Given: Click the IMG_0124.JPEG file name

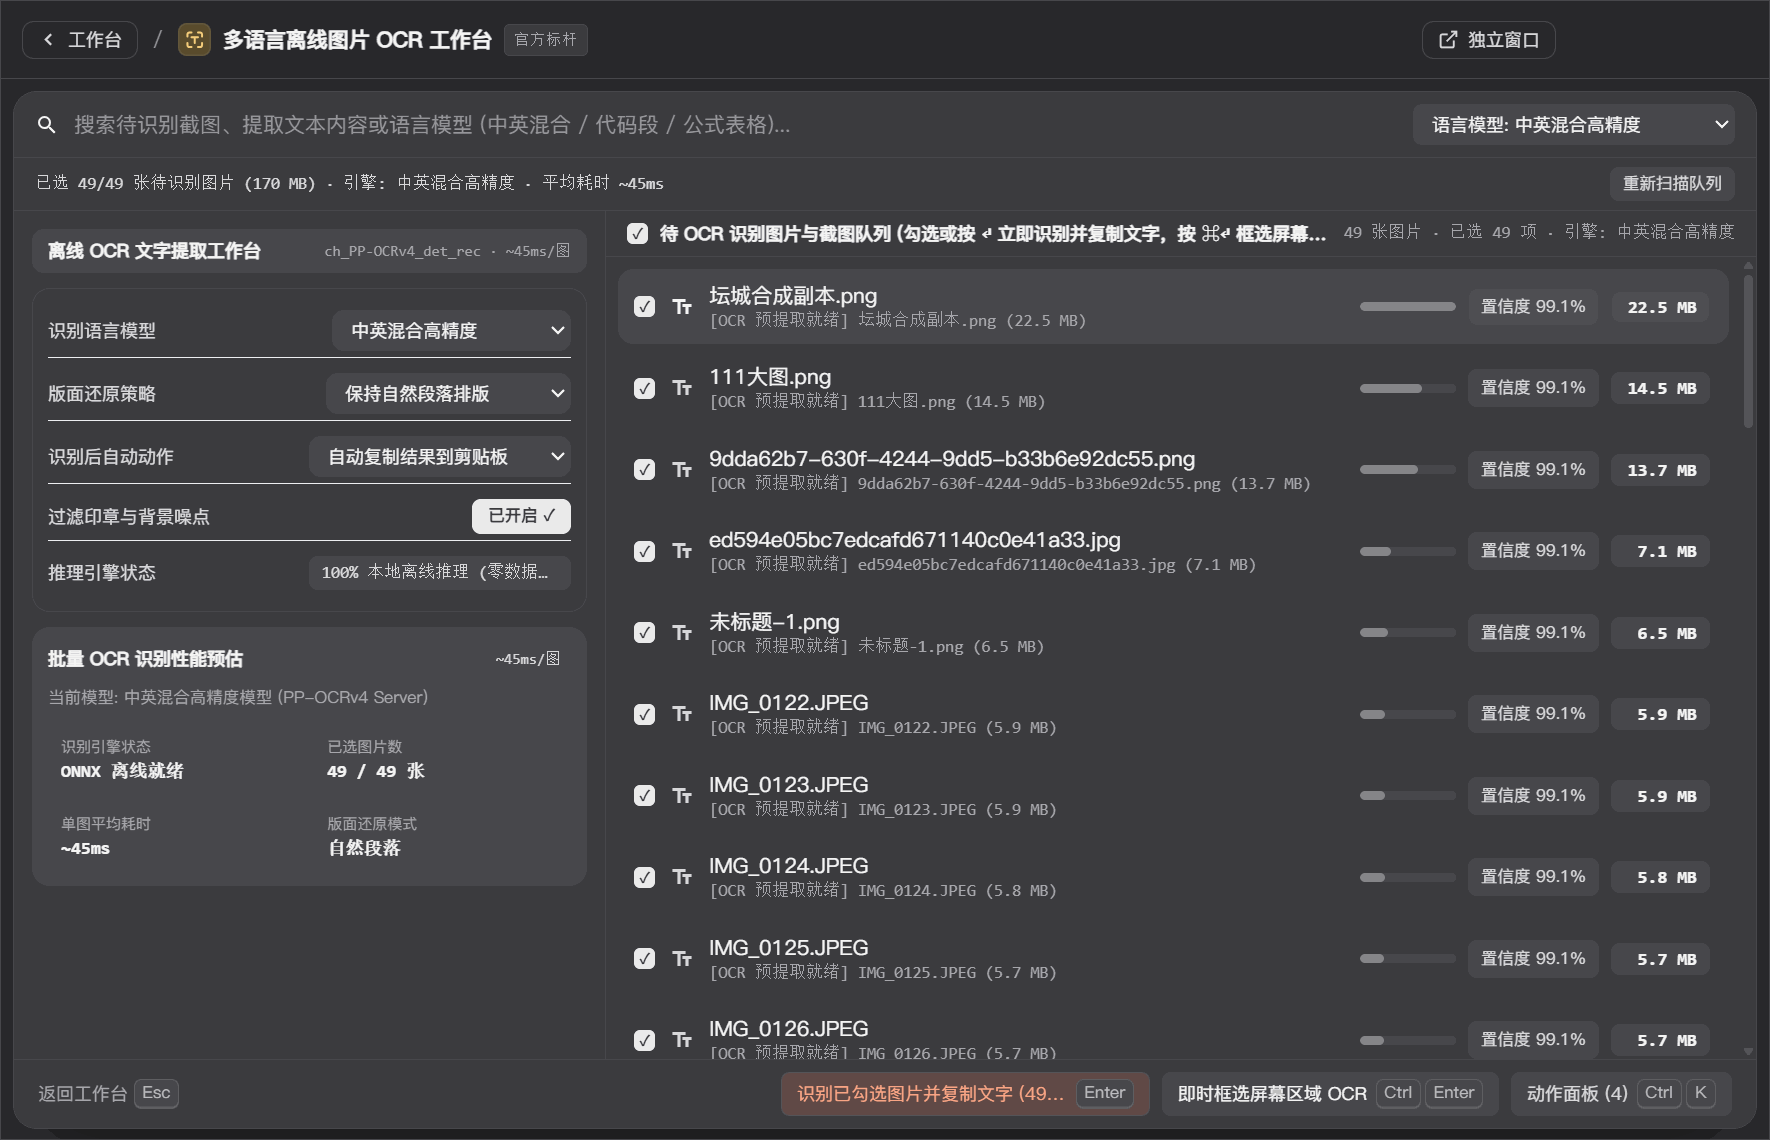Looking at the screenshot, I should [x=788, y=866].
